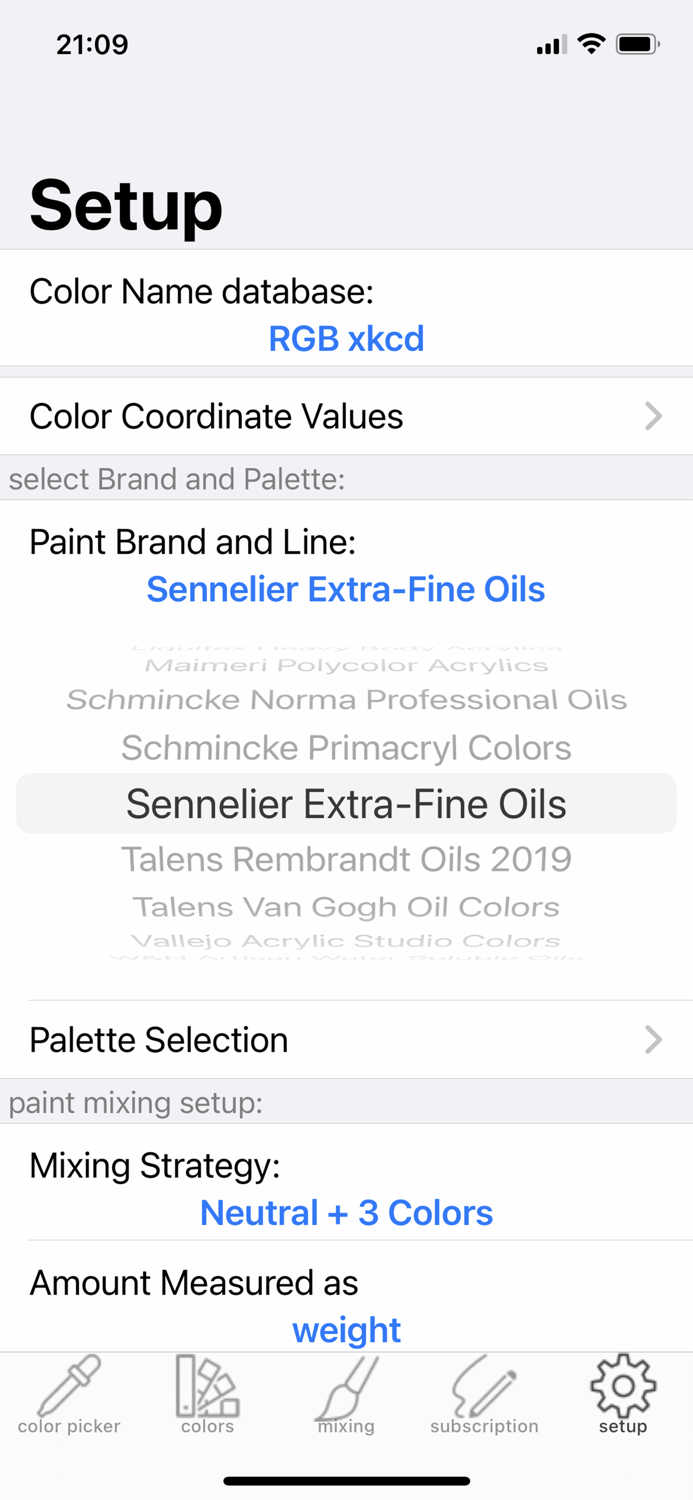Viewport: 693px width, 1500px height.
Task: Open the RGB xkcd database chooser
Action: [346, 338]
